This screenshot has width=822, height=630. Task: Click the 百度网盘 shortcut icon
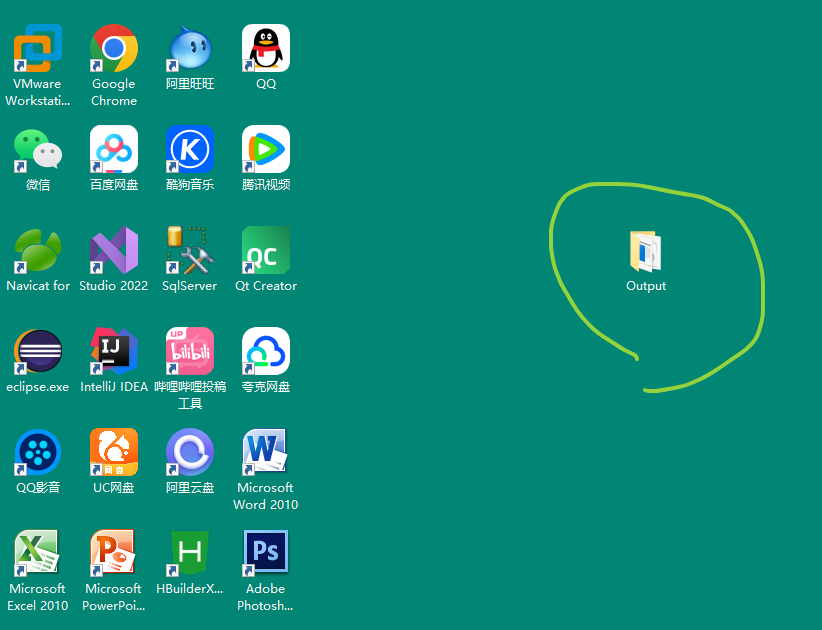pos(114,149)
